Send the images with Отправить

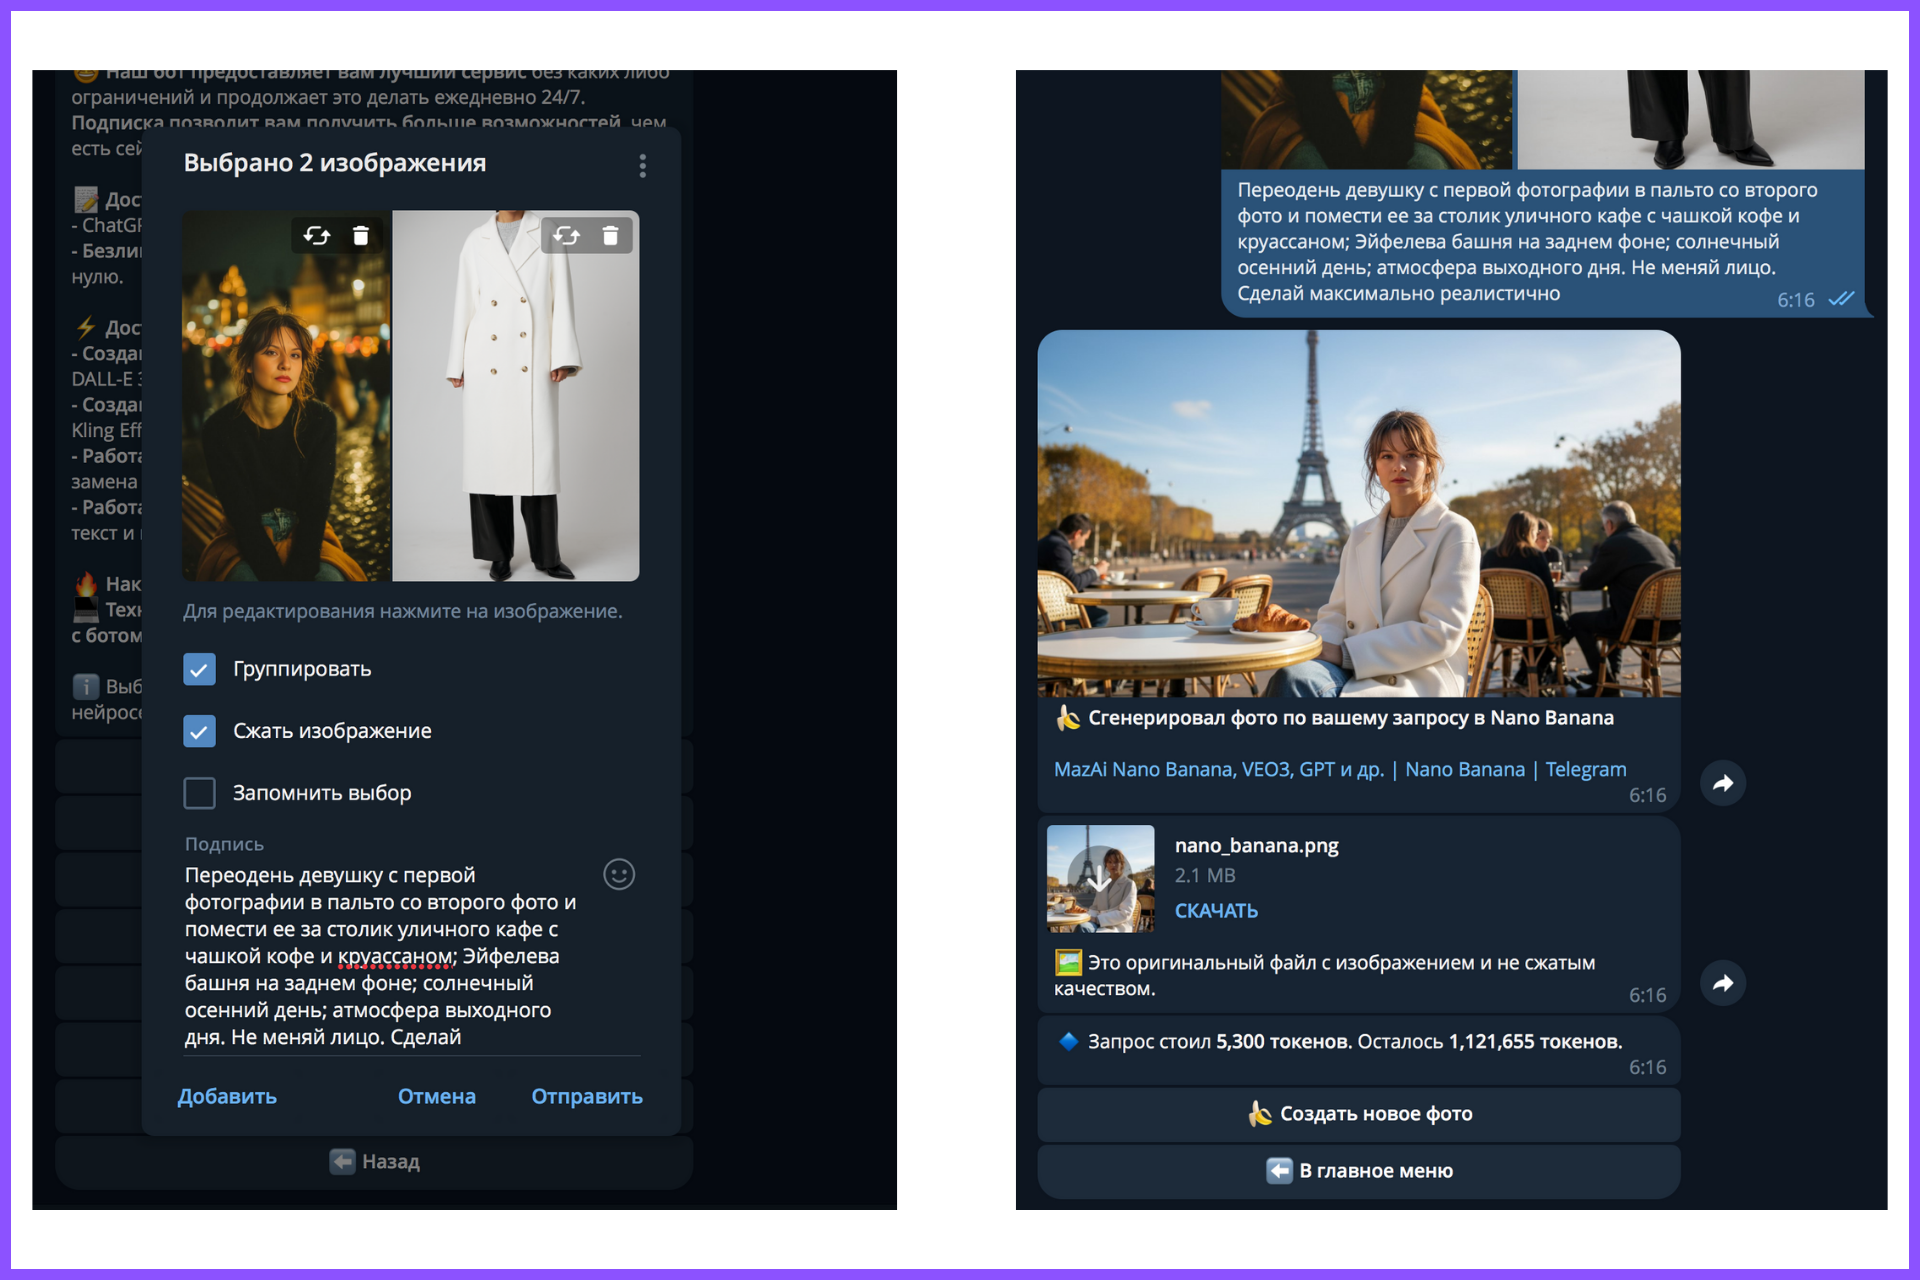coord(586,1096)
